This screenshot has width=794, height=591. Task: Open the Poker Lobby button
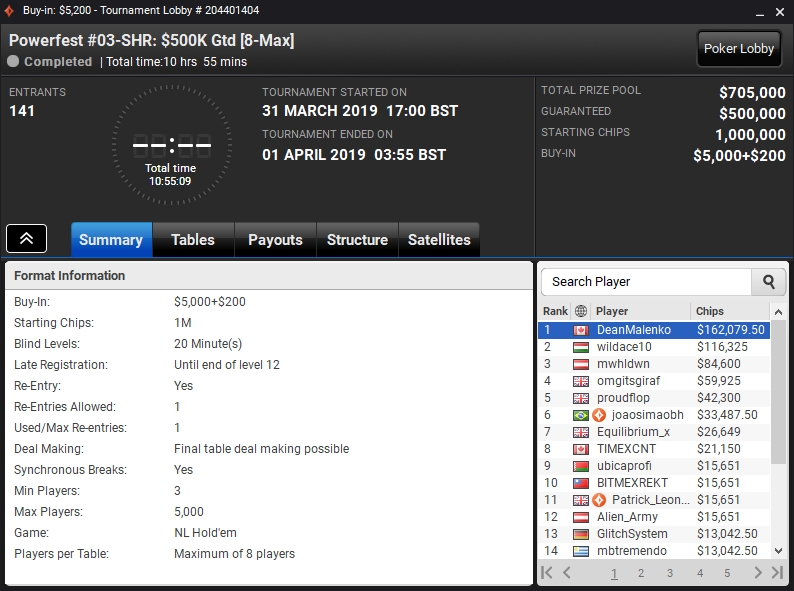pyautogui.click(x=739, y=49)
